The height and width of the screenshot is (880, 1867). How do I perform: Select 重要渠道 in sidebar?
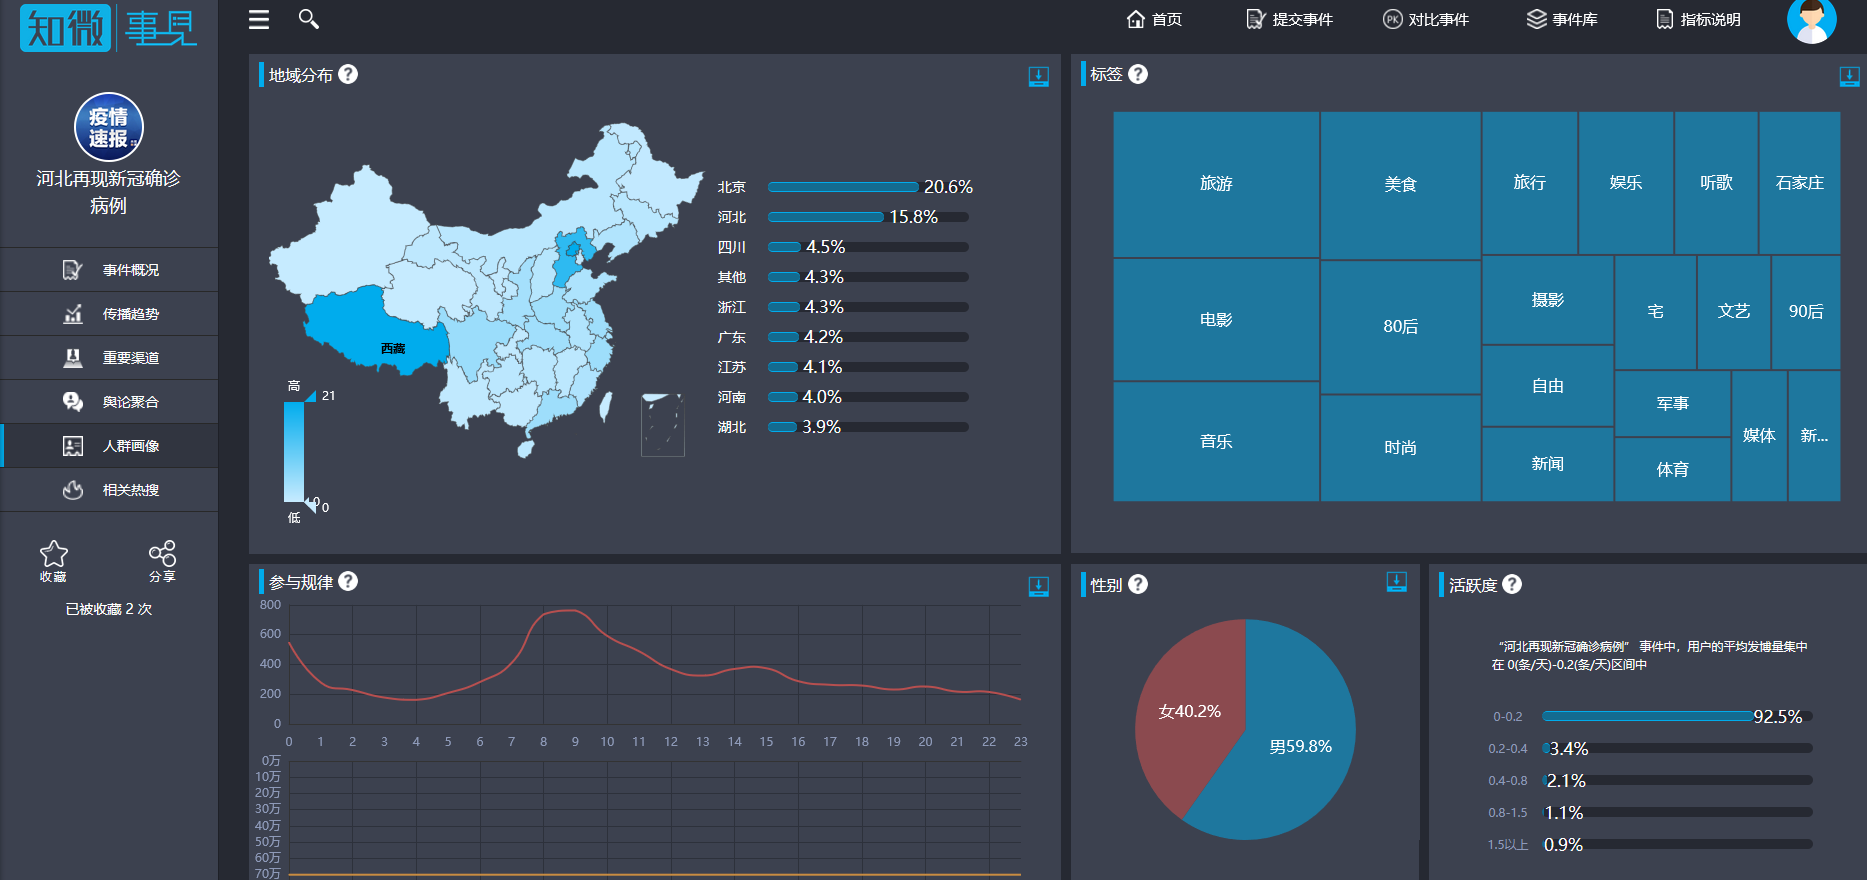(109, 358)
